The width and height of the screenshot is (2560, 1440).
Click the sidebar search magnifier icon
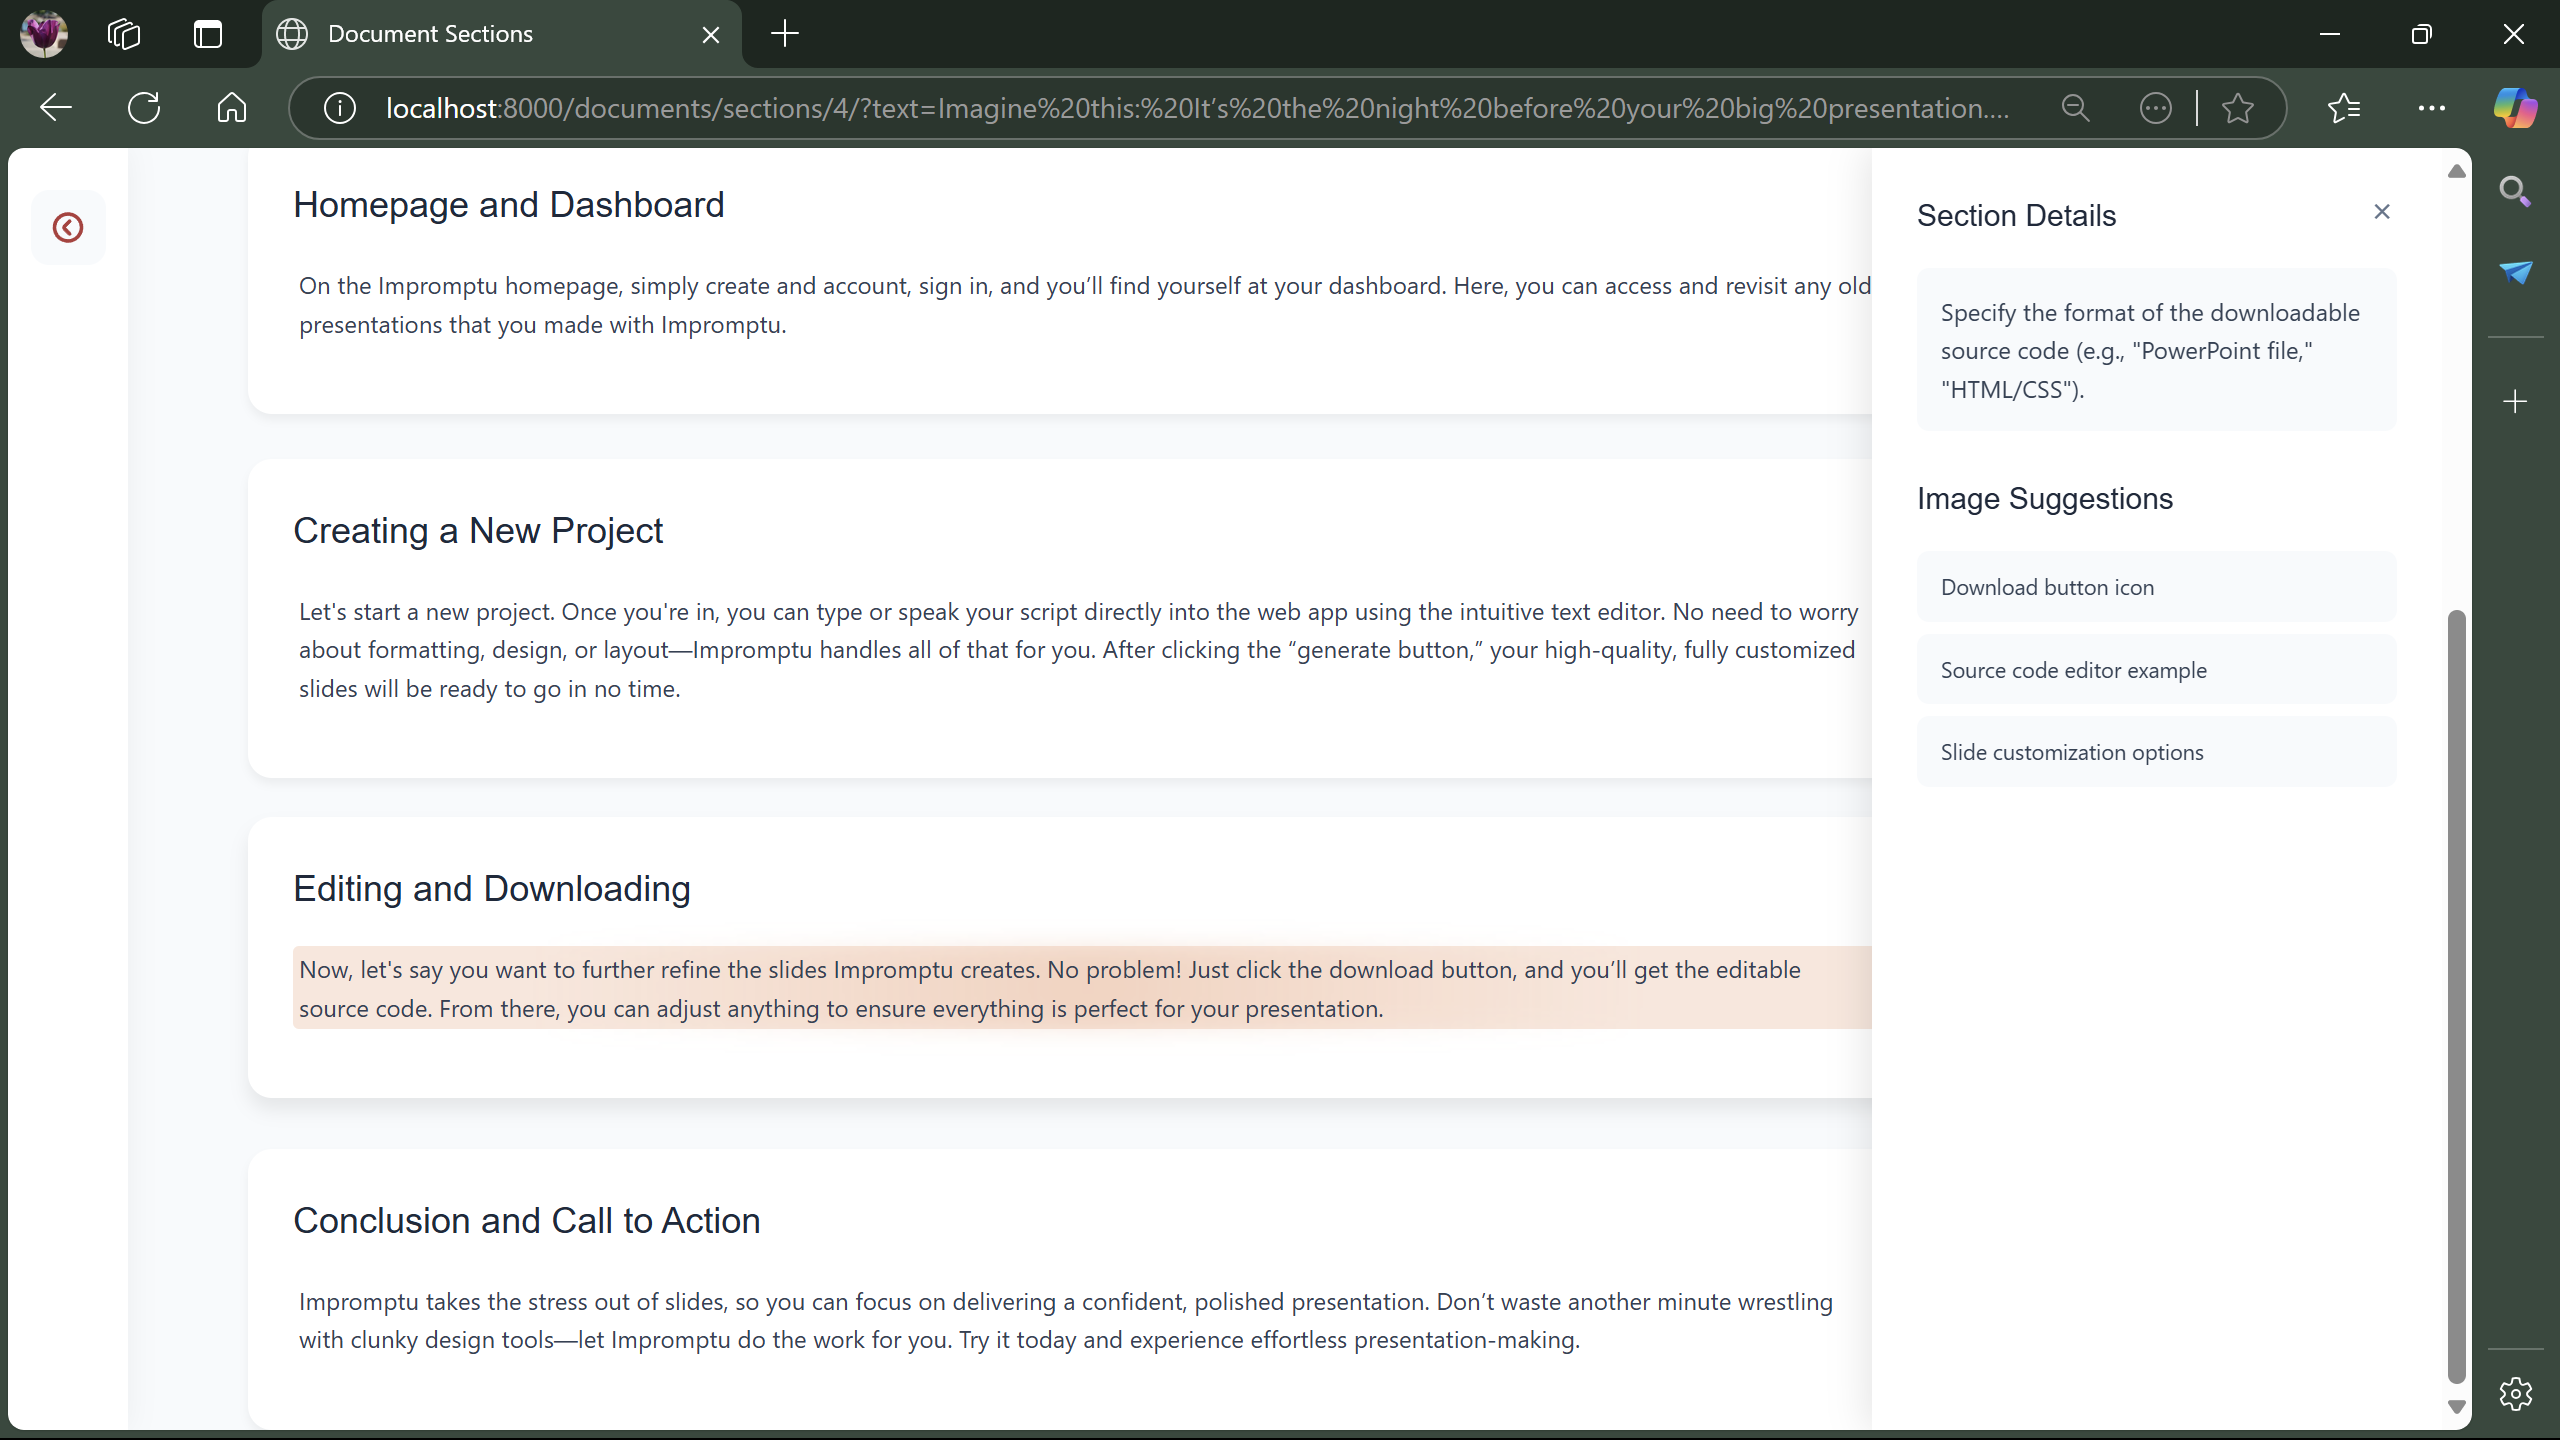click(x=2514, y=191)
